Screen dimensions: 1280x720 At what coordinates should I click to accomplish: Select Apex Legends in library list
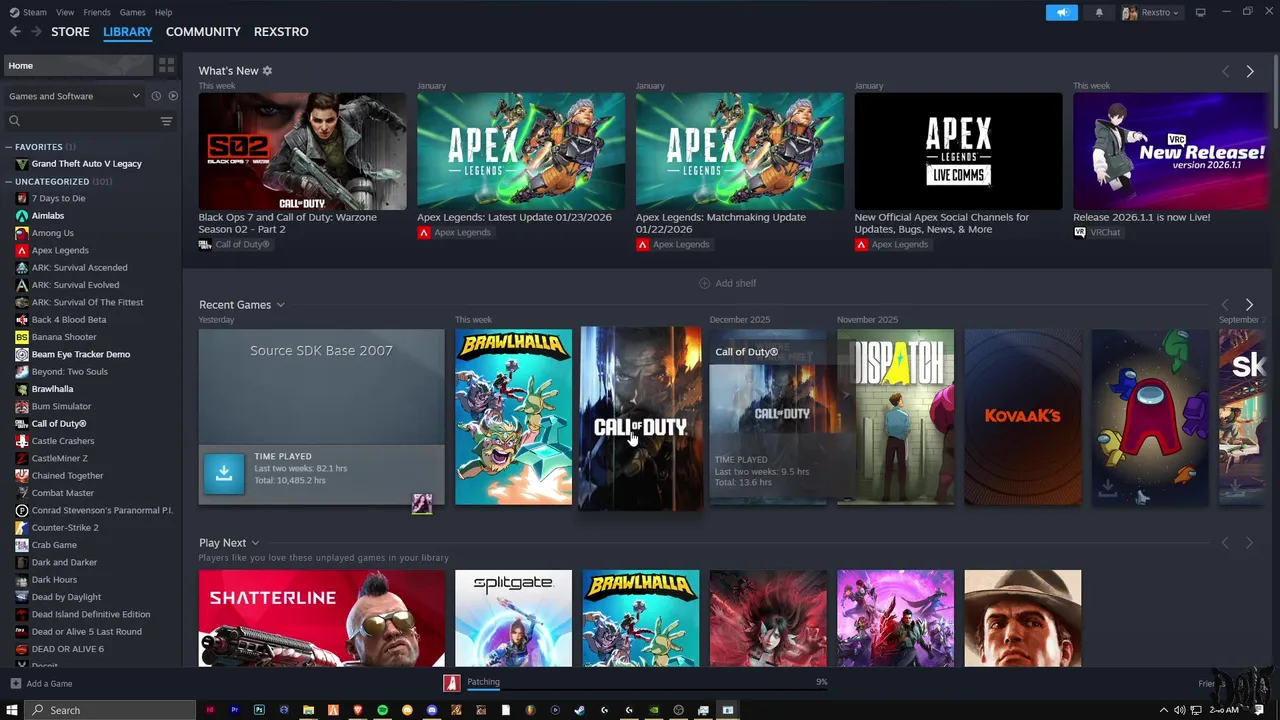pos(60,250)
